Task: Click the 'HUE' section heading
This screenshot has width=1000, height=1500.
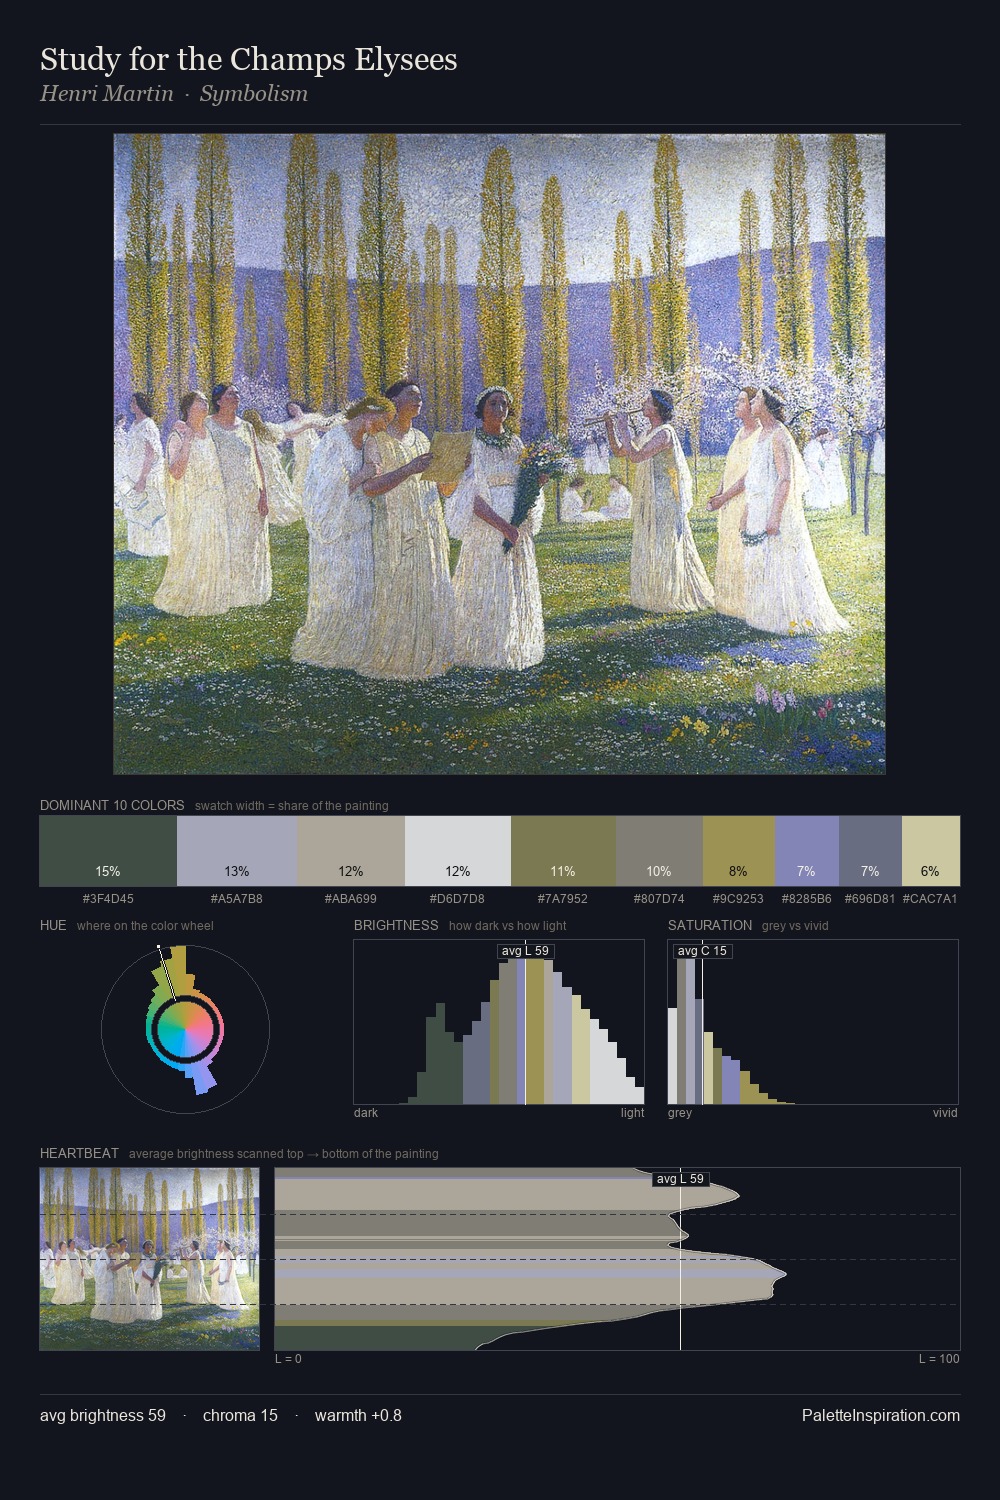Action: [53, 925]
